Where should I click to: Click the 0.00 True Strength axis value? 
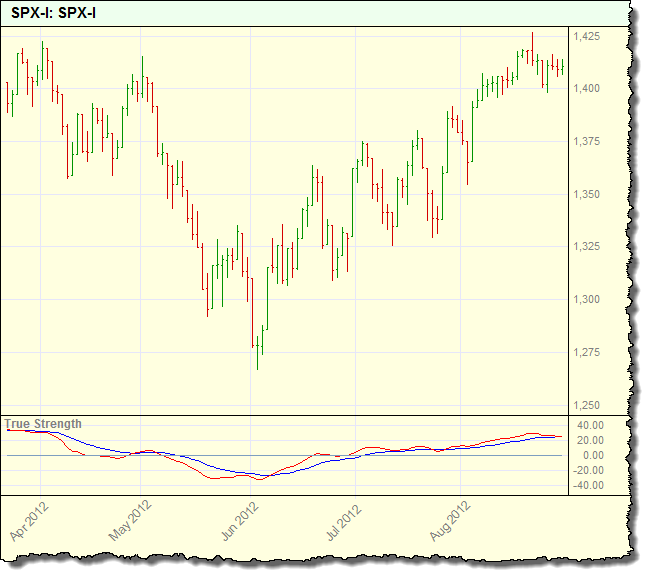(594, 455)
